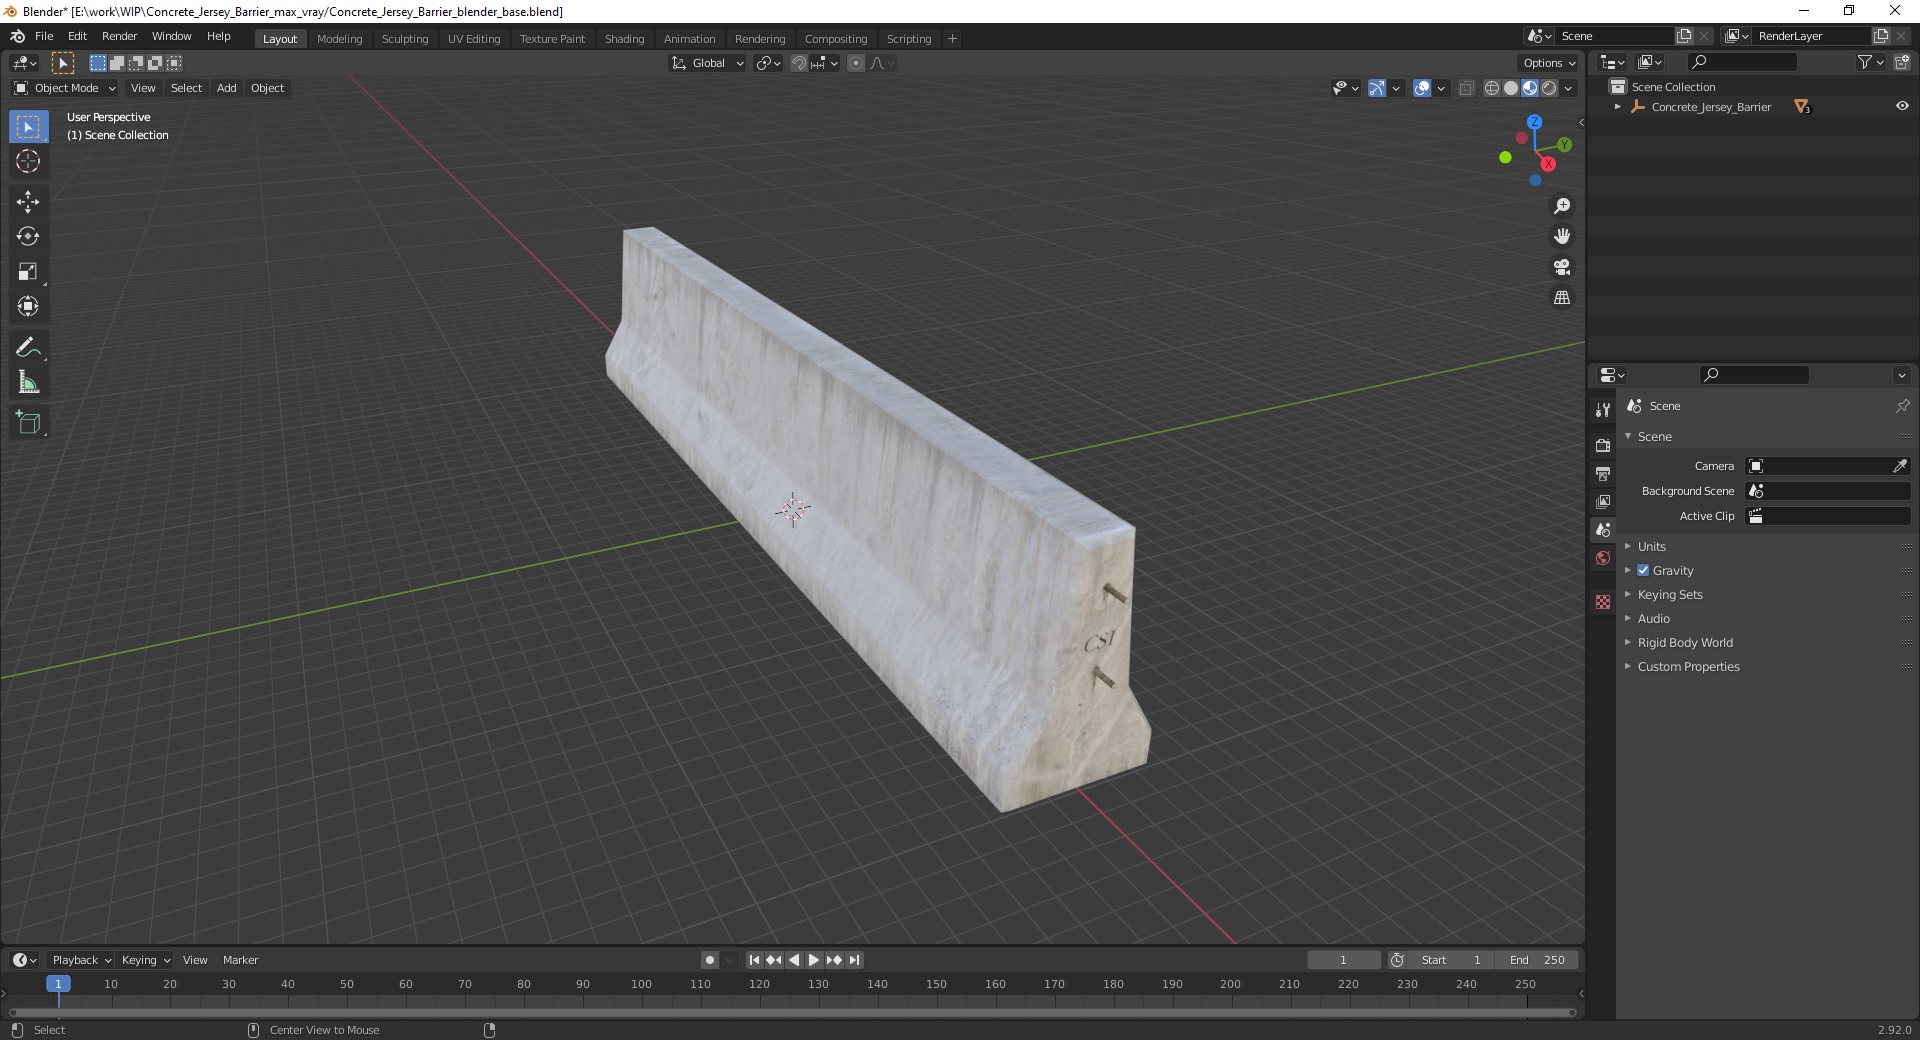Toggle snapping magnet icon

click(x=798, y=63)
